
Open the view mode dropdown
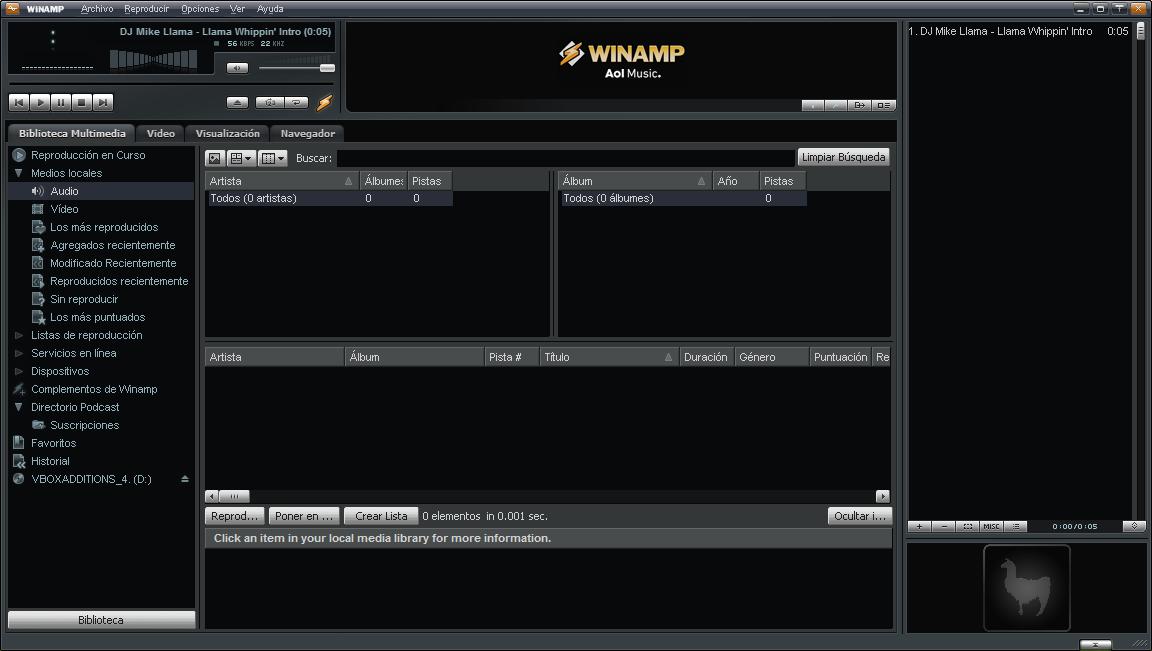point(240,158)
